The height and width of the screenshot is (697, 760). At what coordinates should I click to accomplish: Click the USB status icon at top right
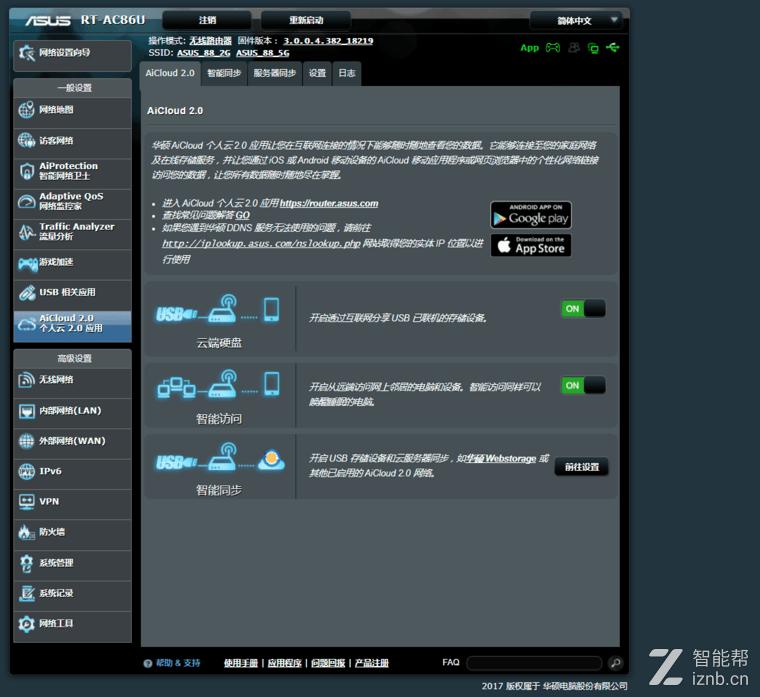click(612, 47)
